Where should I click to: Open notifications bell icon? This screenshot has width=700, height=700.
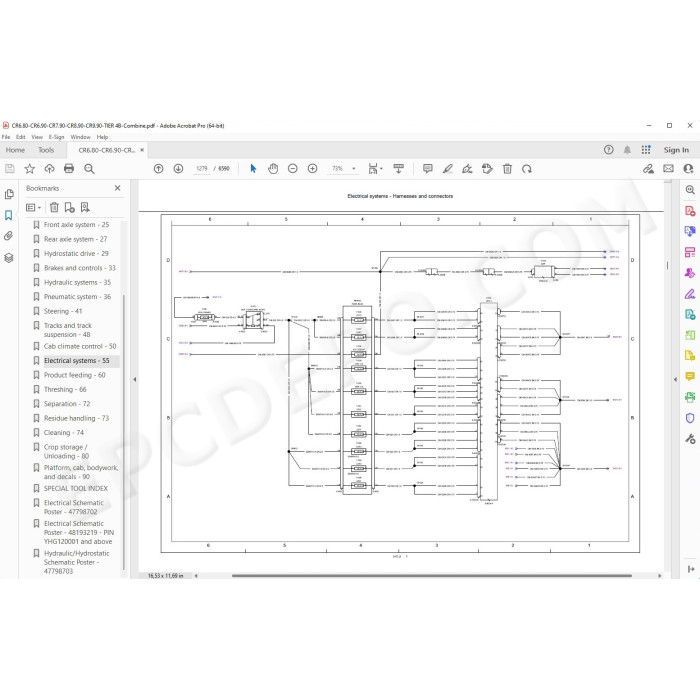(627, 150)
